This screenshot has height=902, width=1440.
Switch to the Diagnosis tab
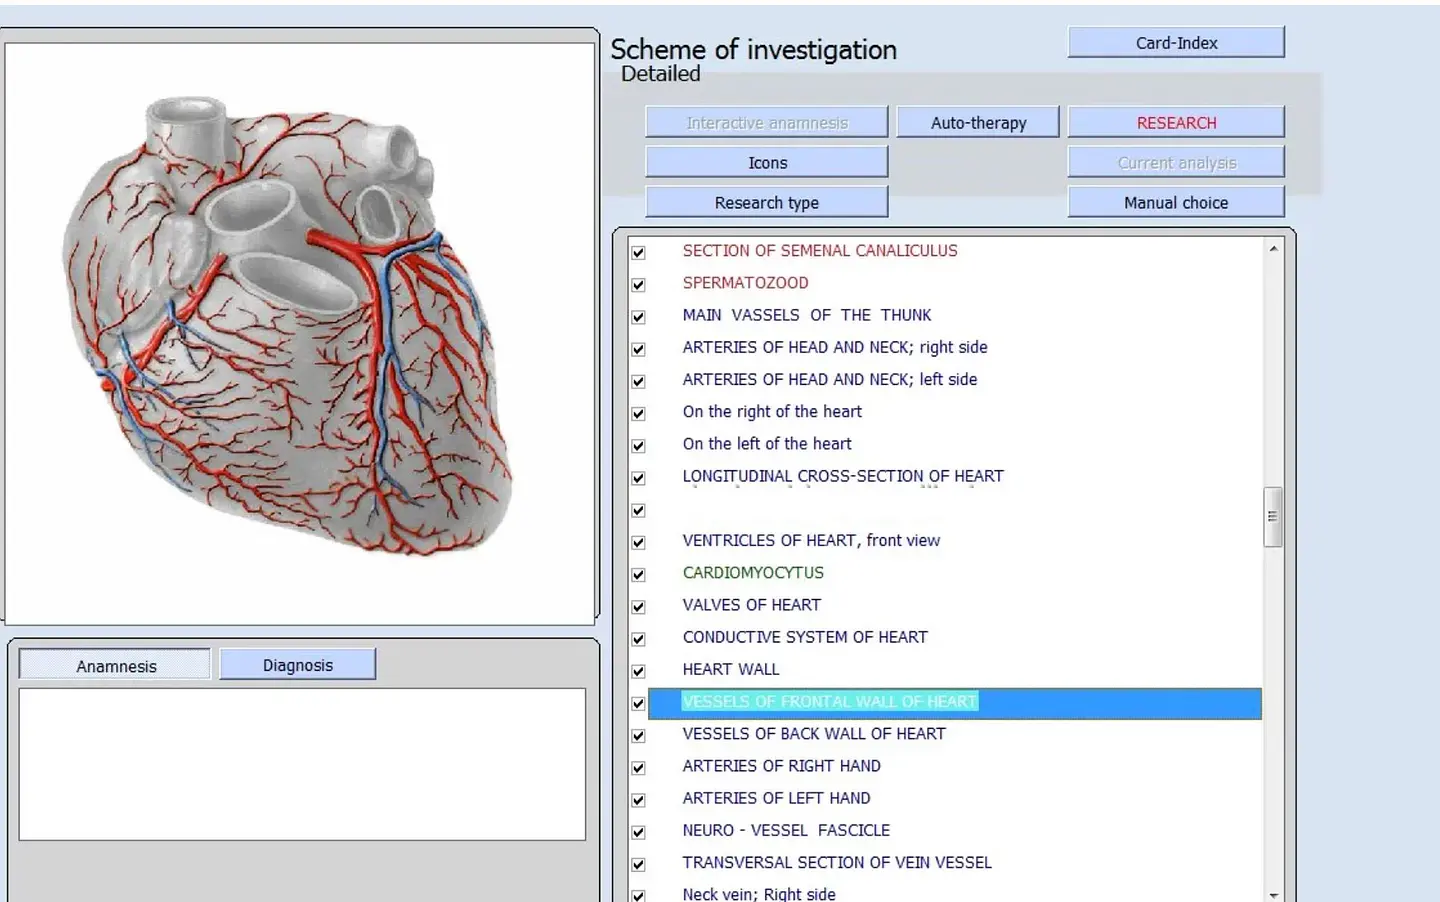click(x=298, y=665)
